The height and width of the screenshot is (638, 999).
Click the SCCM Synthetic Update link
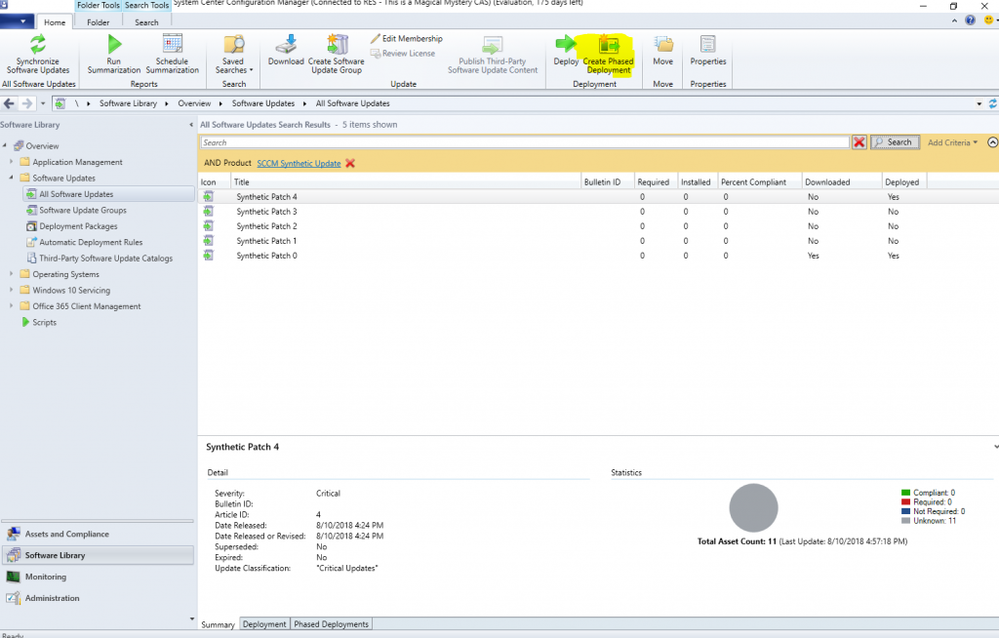[x=298, y=163]
